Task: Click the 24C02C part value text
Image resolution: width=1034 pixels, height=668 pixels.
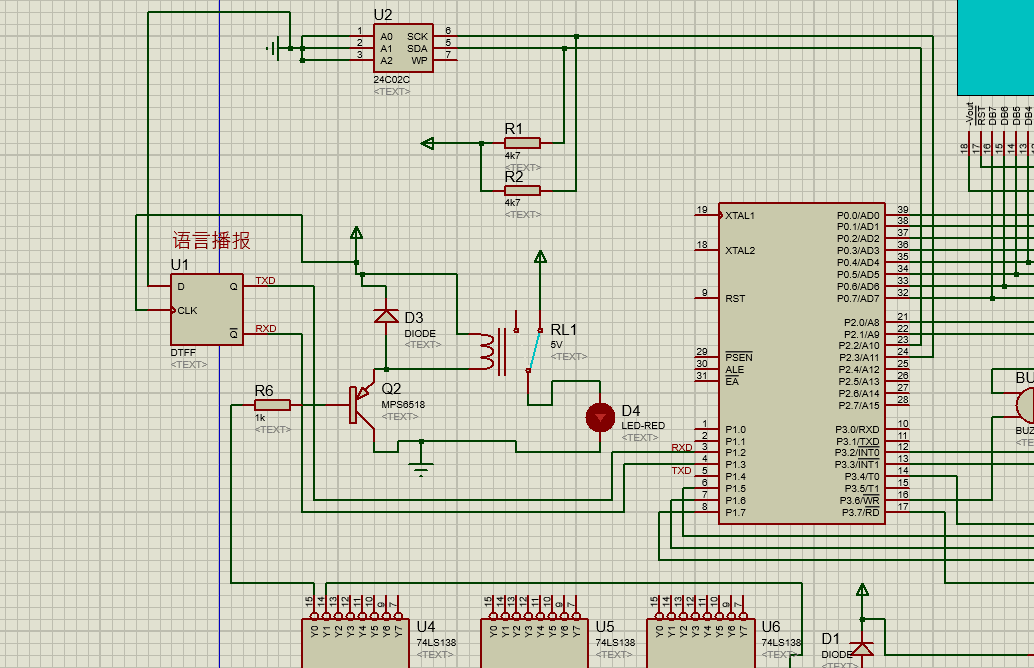Action: (392, 79)
